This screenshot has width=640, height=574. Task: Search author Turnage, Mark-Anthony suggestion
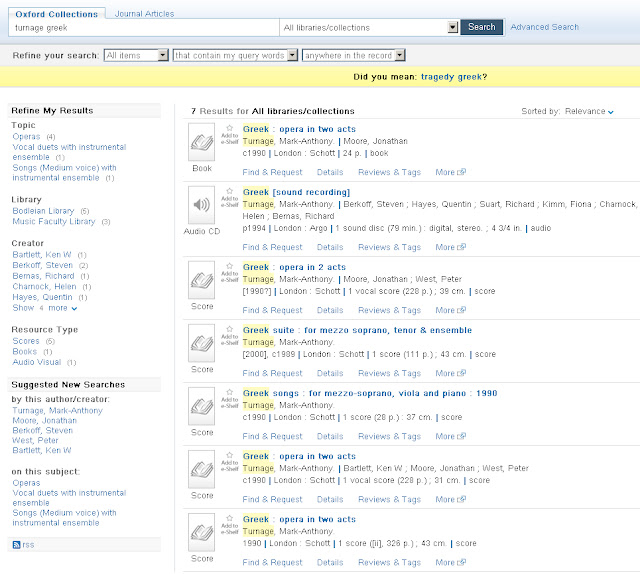click(x=58, y=411)
